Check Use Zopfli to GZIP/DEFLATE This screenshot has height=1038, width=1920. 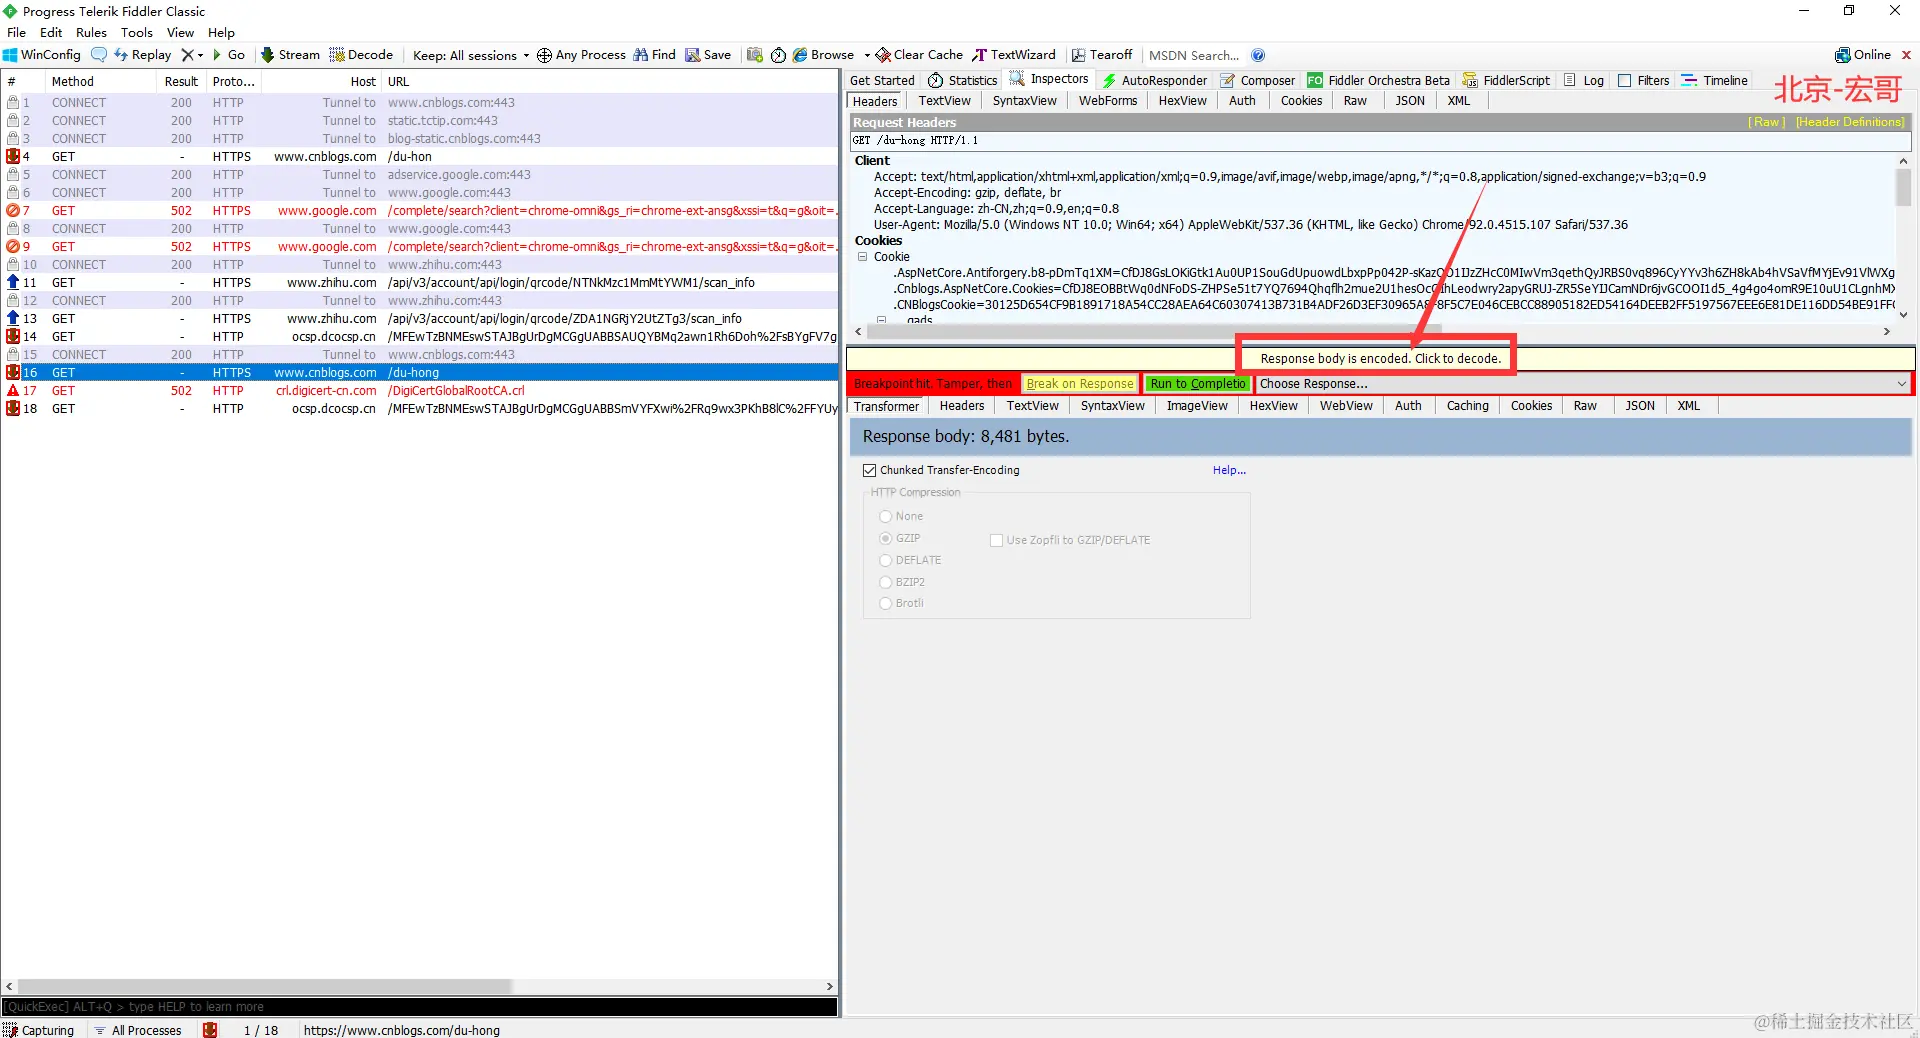pyautogui.click(x=996, y=540)
